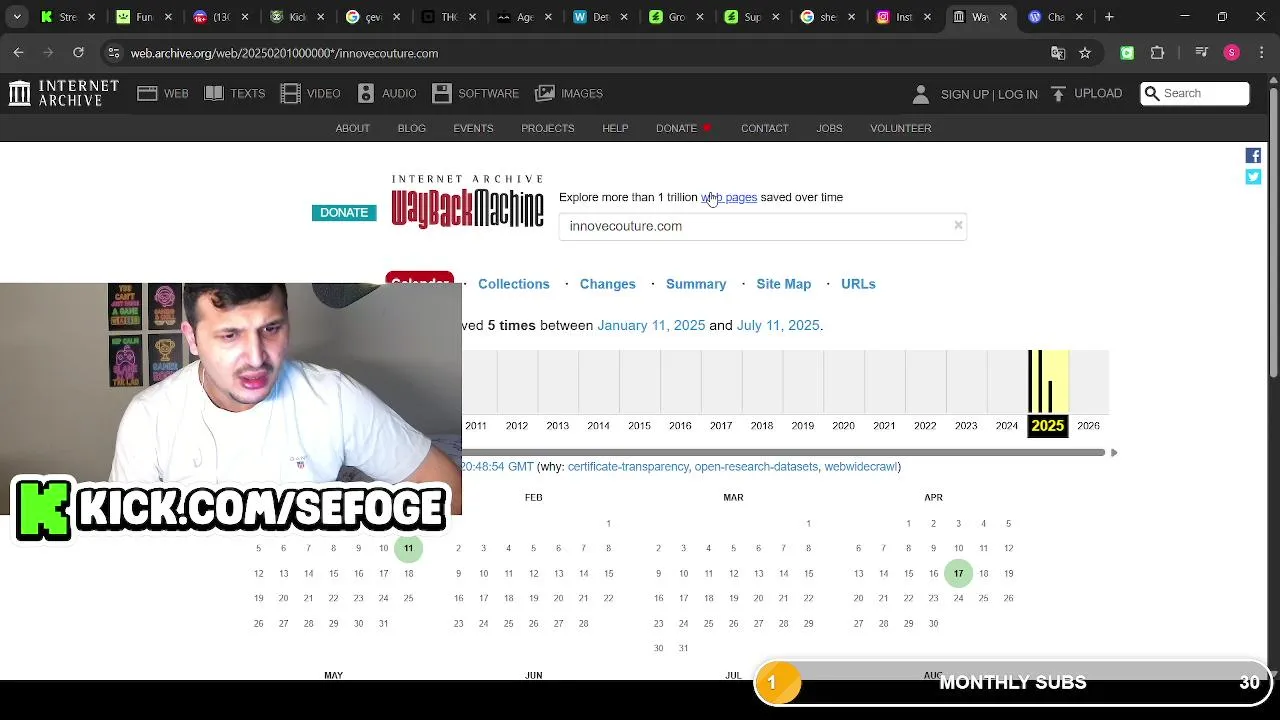The width and height of the screenshot is (1280, 720).
Task: Open the DONATE nav link with heart
Action: click(x=683, y=128)
